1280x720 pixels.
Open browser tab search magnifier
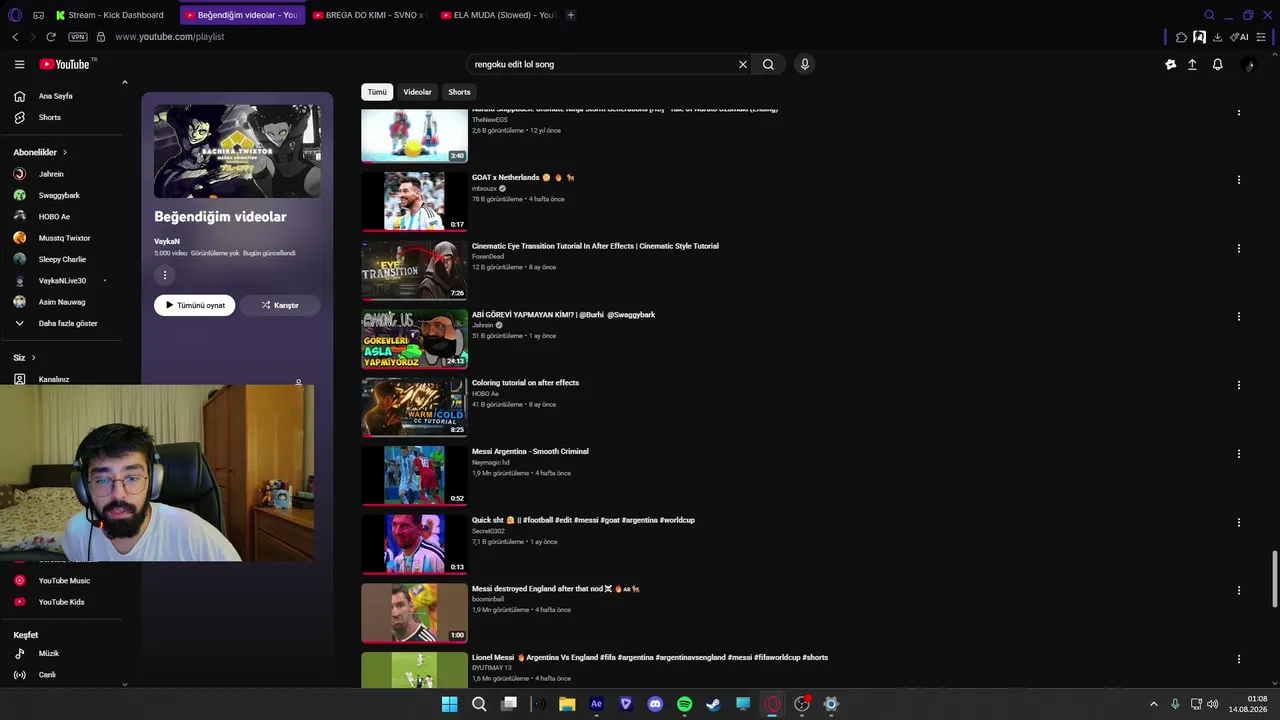[x=1209, y=15]
